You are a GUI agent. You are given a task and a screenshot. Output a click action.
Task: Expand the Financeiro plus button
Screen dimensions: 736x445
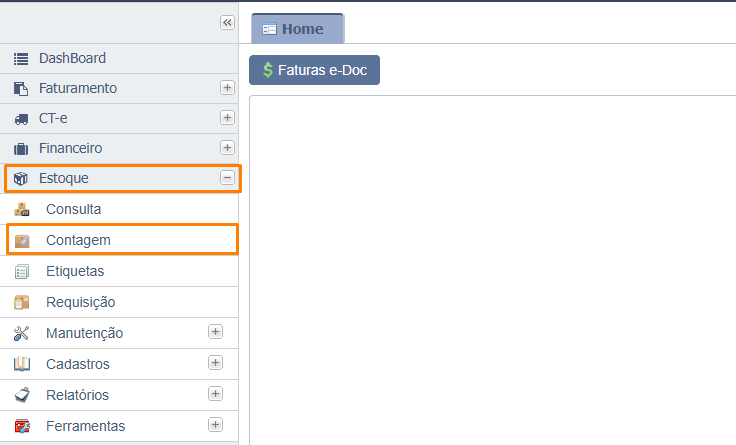pos(227,148)
